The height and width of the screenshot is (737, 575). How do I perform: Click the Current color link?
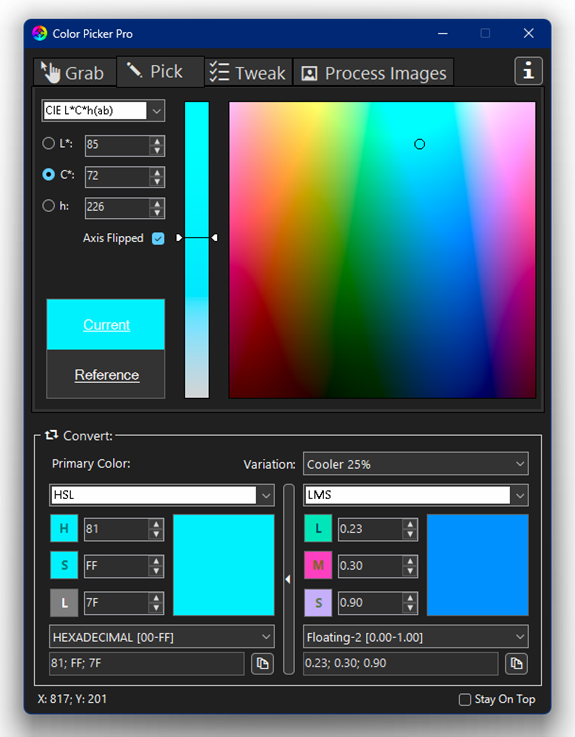click(106, 325)
